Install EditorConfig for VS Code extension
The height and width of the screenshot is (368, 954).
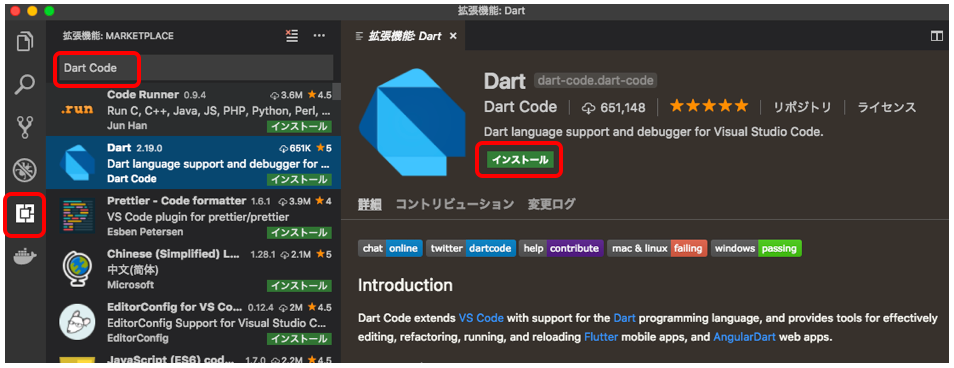299,338
